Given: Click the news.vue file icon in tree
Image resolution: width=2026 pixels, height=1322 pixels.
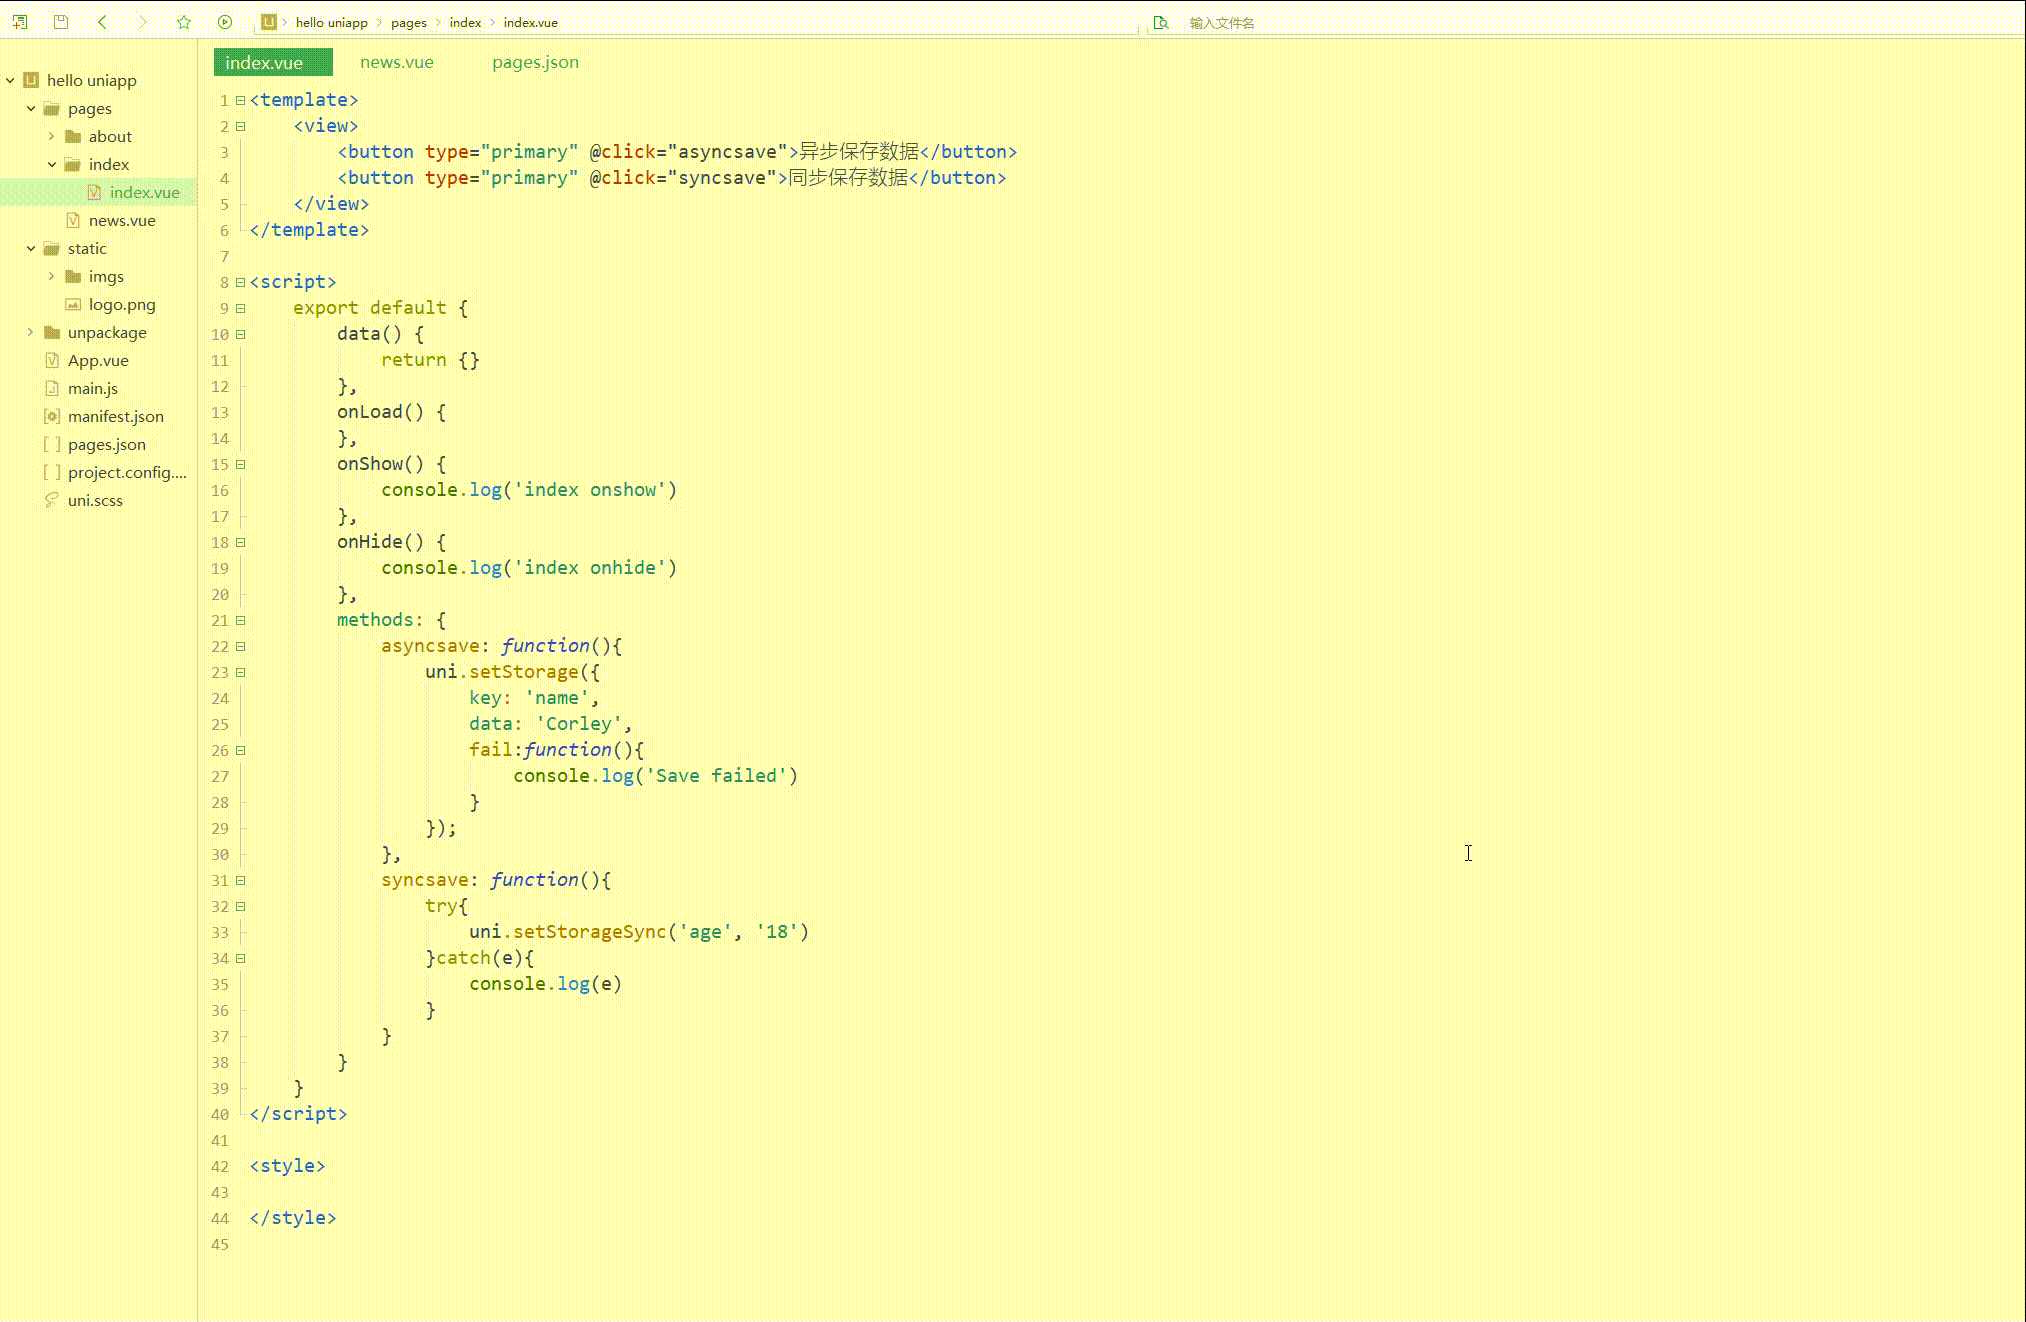Looking at the screenshot, I should pyautogui.click(x=73, y=220).
